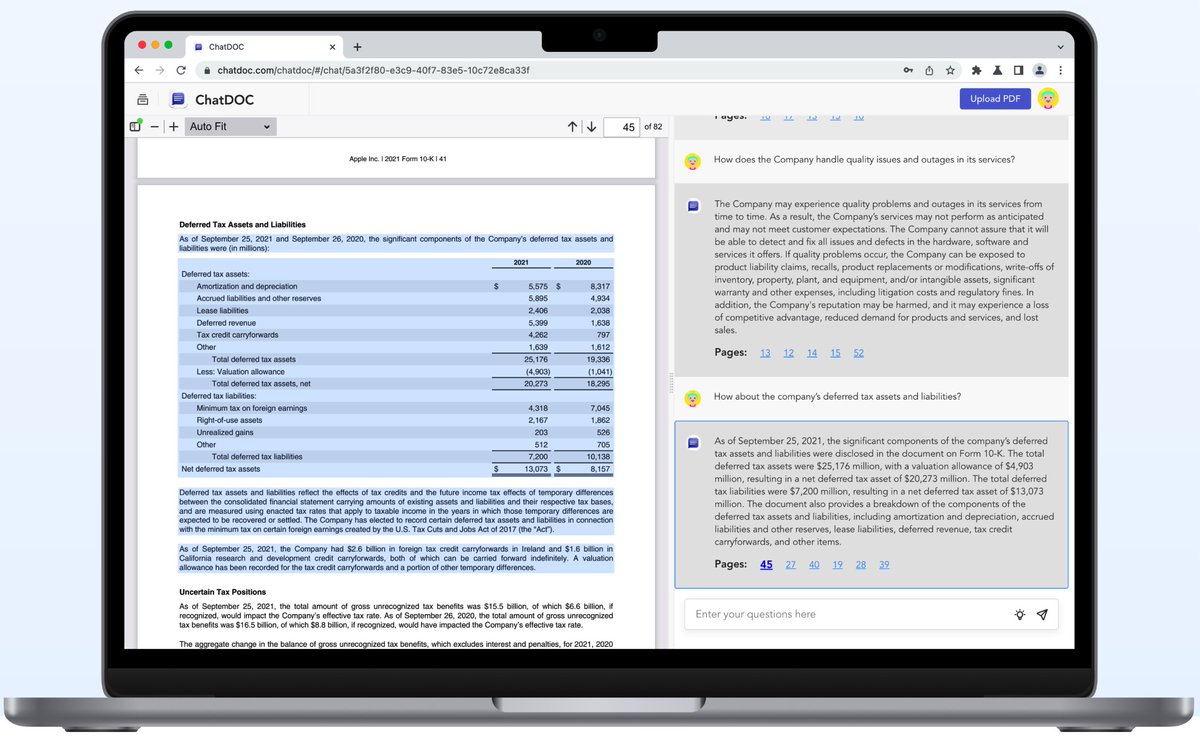The width and height of the screenshot is (1200, 741).
Task: Open page 40 link in the deferred tax answer
Action: click(x=814, y=565)
